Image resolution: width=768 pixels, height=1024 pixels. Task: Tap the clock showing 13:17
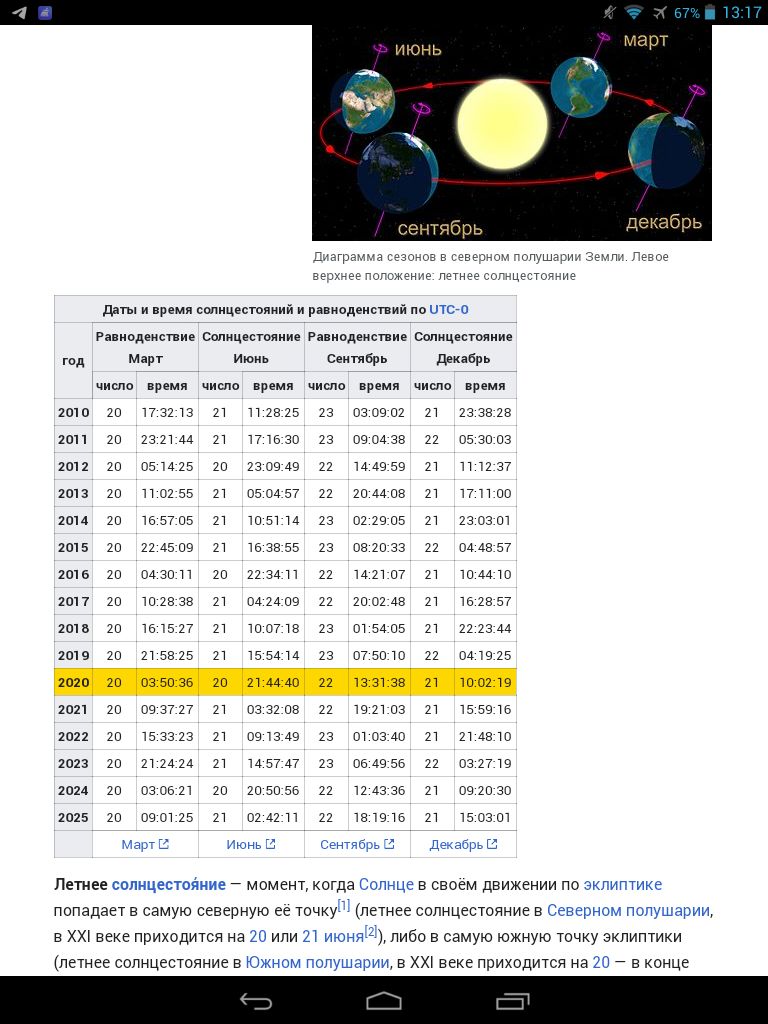[x=741, y=12]
